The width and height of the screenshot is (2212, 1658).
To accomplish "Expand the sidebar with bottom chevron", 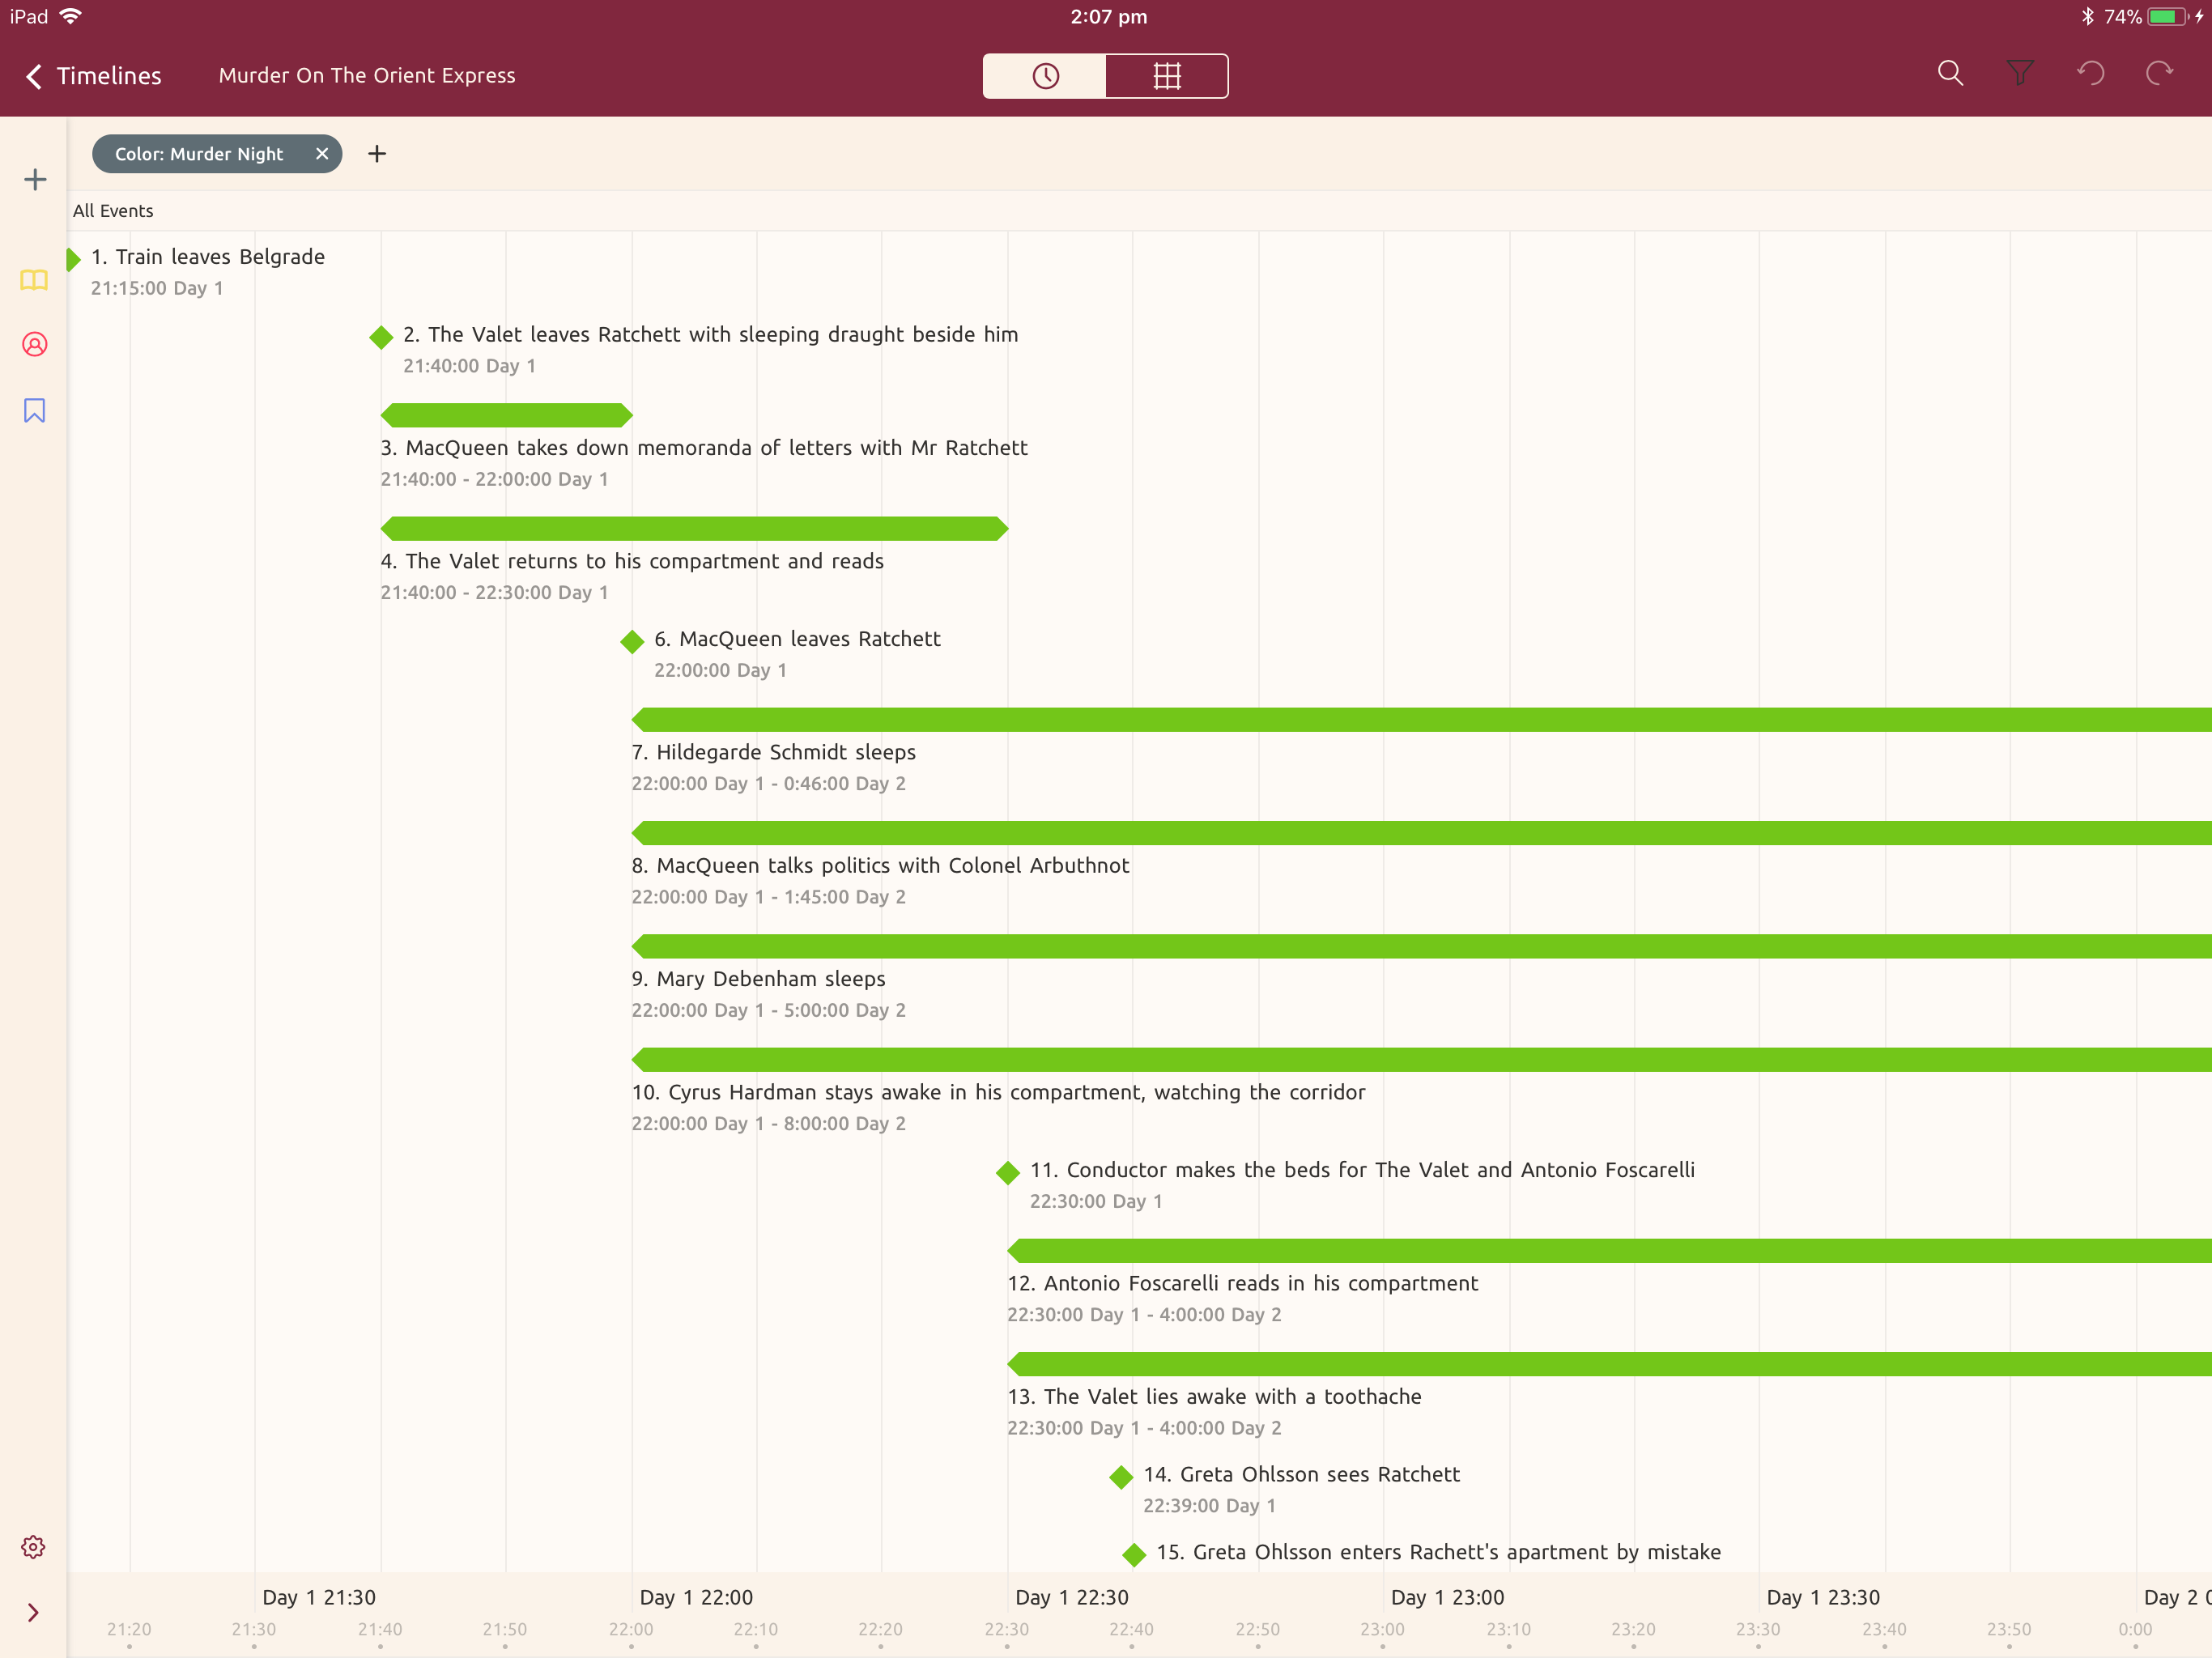I will [33, 1613].
